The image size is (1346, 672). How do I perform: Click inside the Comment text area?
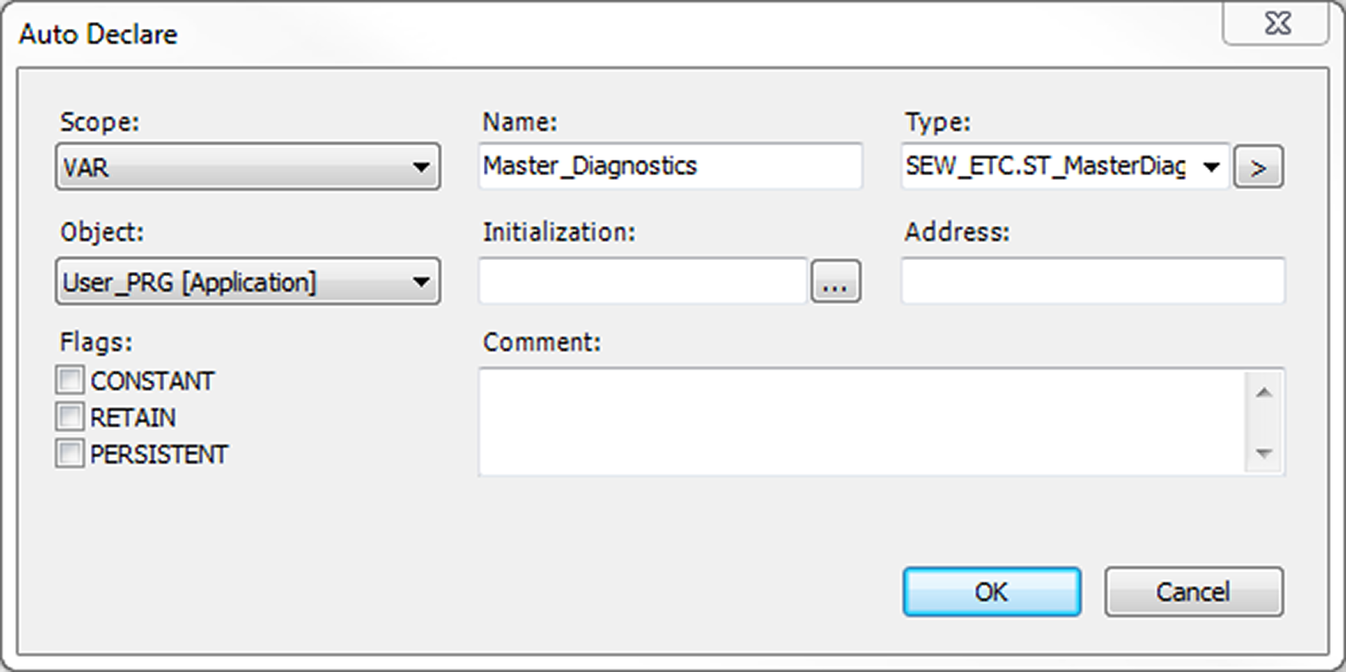point(860,421)
